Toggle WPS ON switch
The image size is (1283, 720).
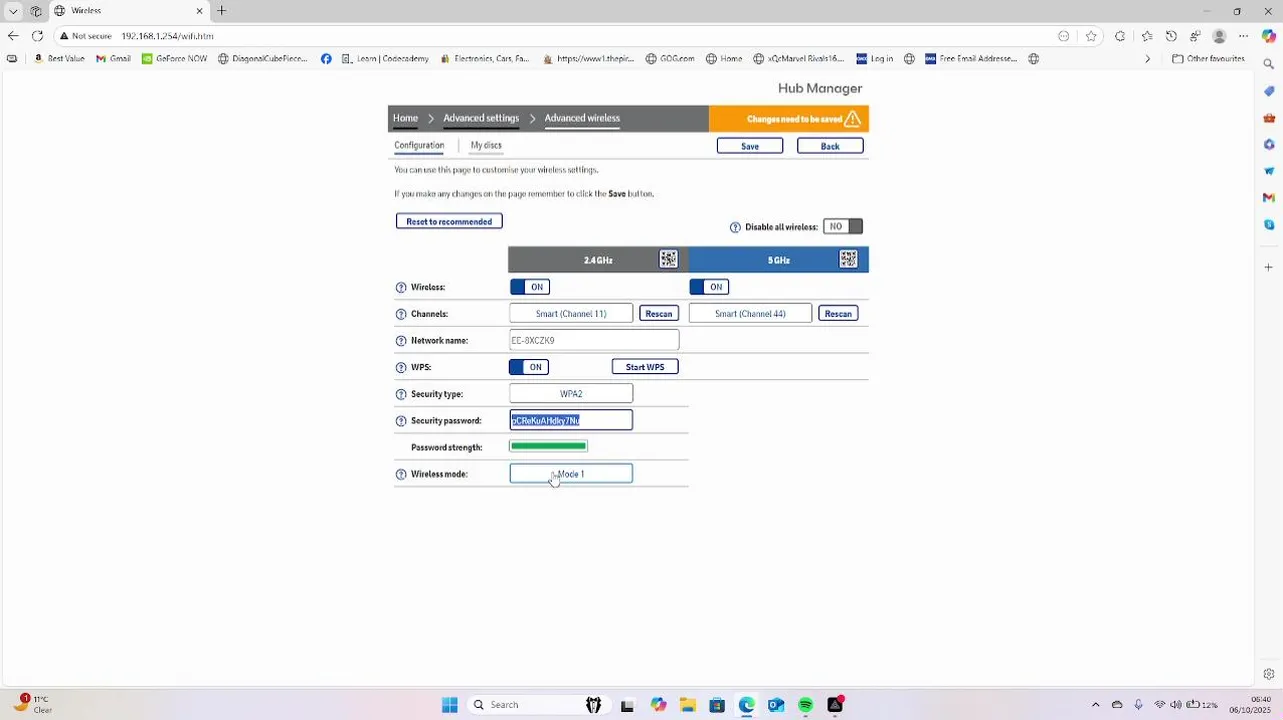tap(529, 367)
